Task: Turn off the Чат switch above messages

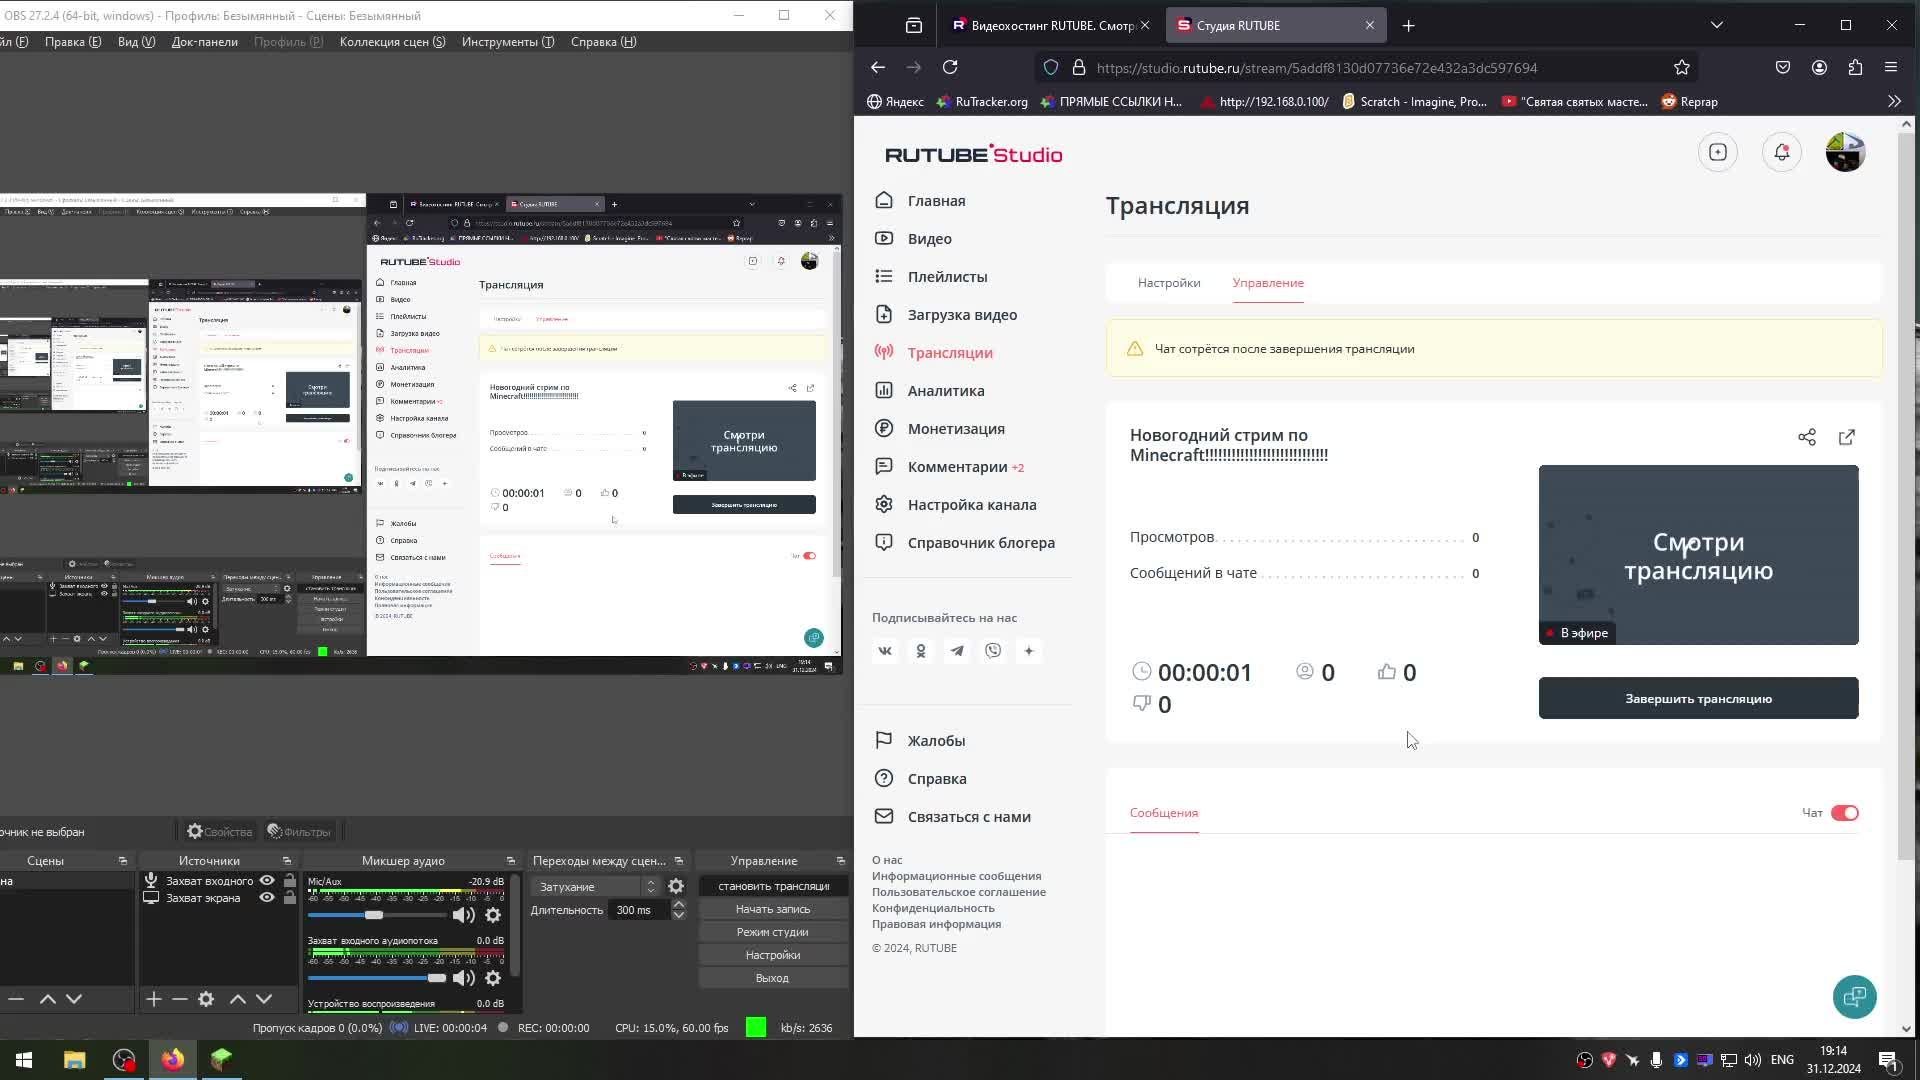Action: click(1845, 813)
